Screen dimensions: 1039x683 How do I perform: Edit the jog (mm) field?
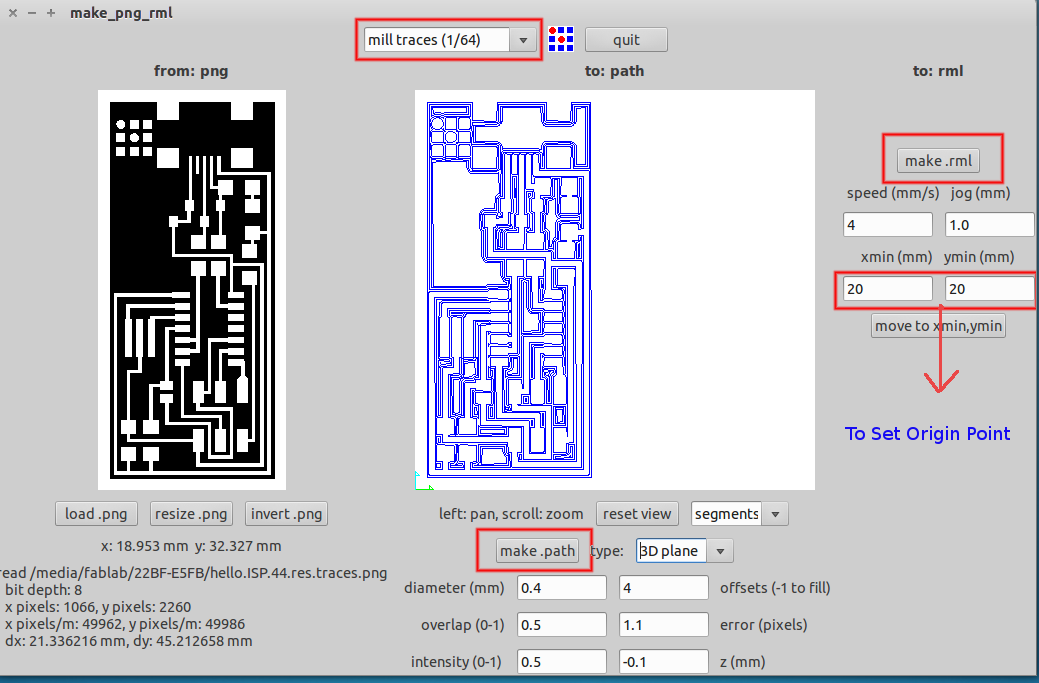[x=989, y=225]
